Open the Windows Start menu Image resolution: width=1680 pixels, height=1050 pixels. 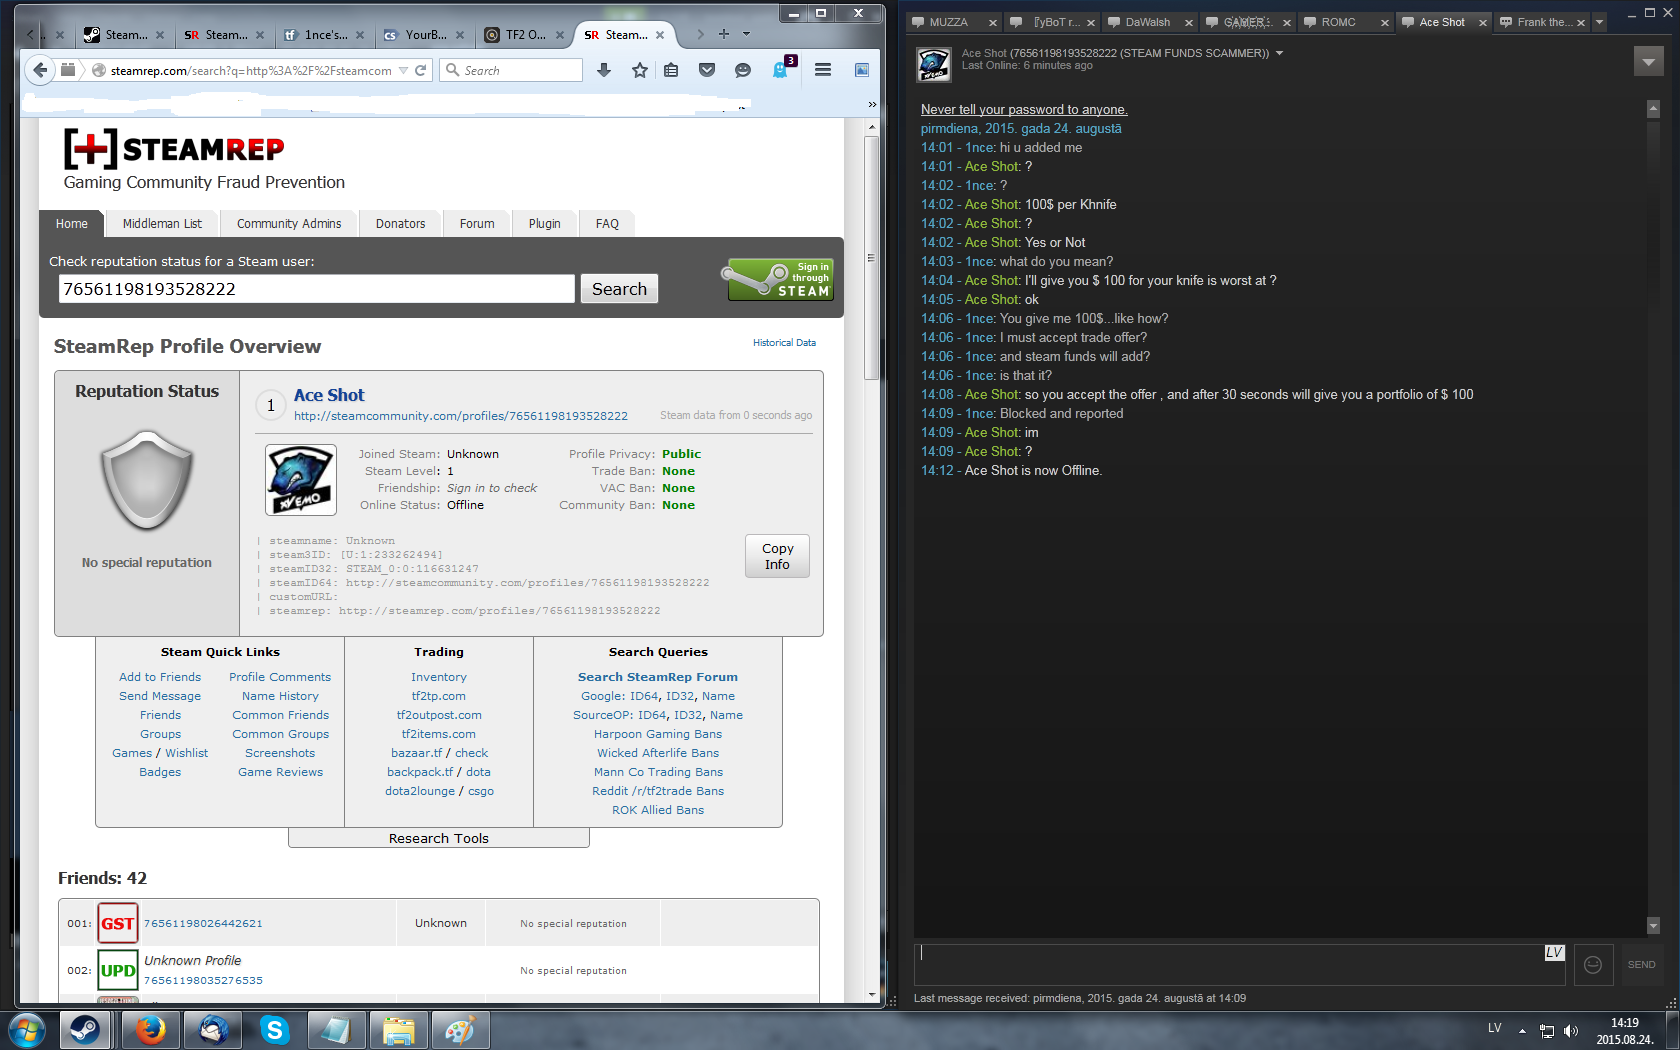click(x=26, y=1030)
